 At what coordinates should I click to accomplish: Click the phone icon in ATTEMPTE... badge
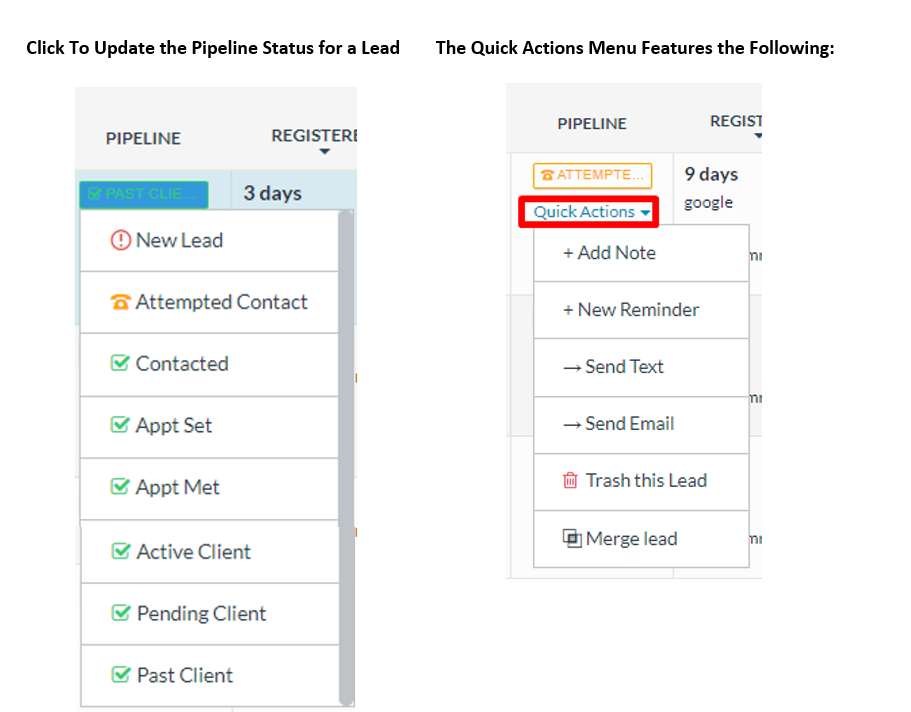[x=547, y=175]
